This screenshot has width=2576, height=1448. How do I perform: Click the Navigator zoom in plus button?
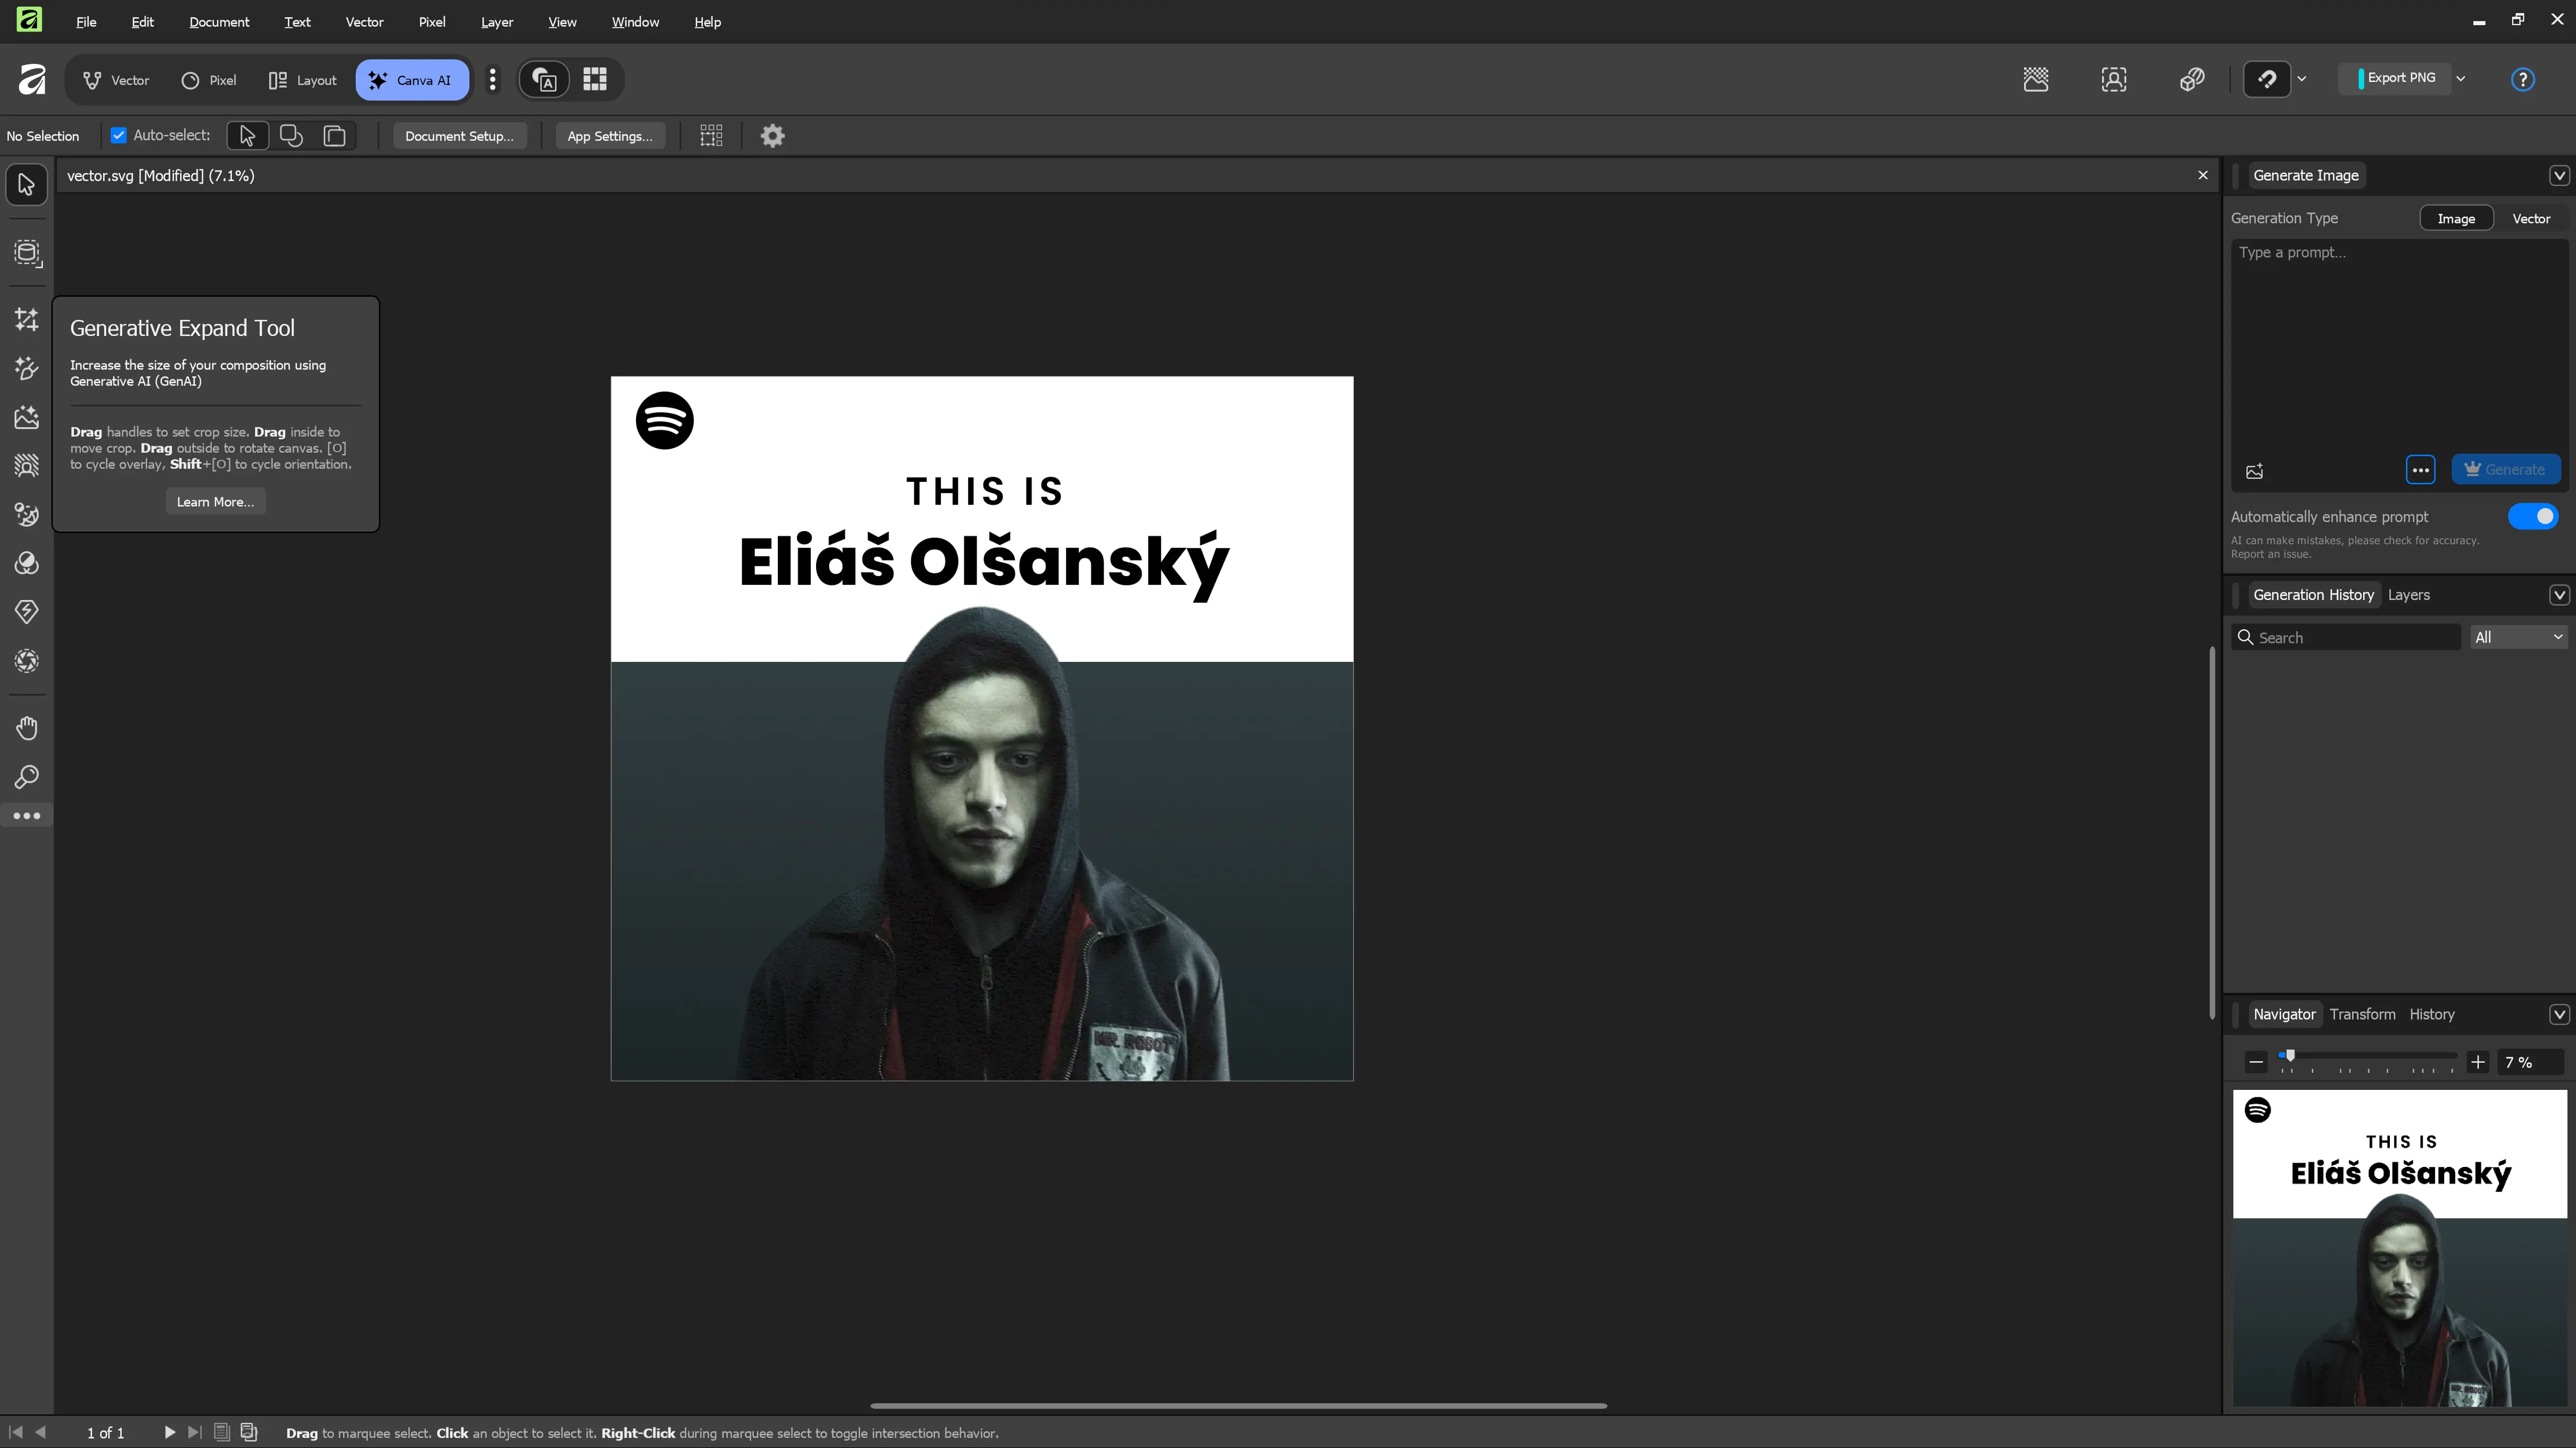click(2478, 1062)
